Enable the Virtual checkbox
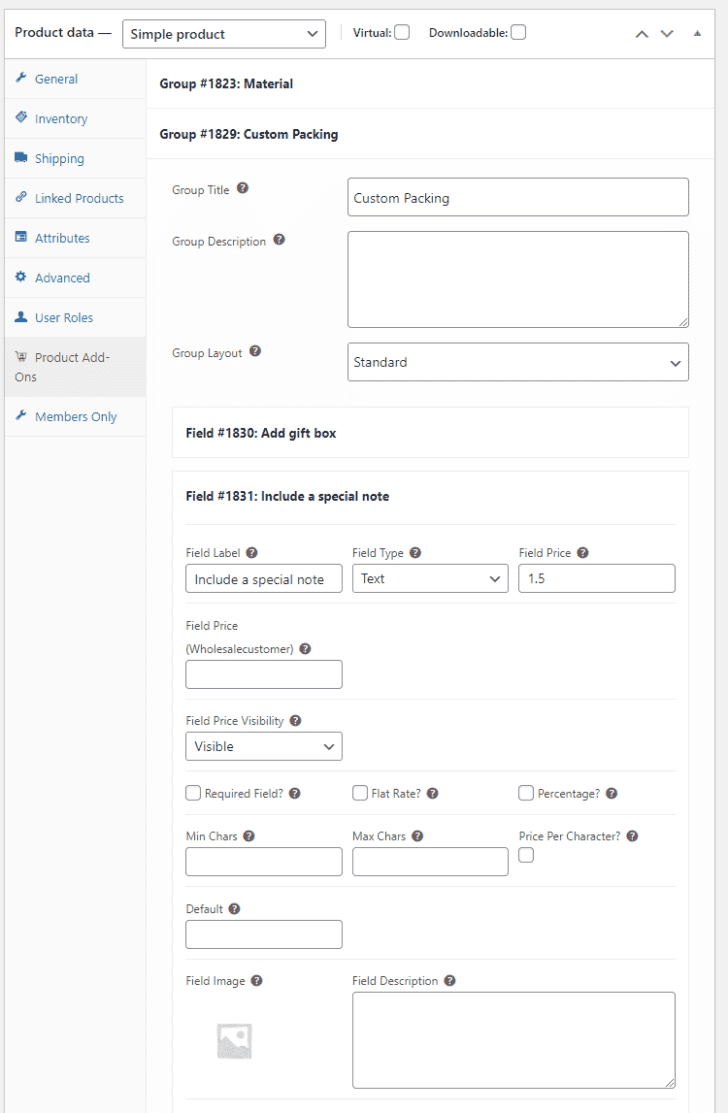728x1113 pixels. 404,31
